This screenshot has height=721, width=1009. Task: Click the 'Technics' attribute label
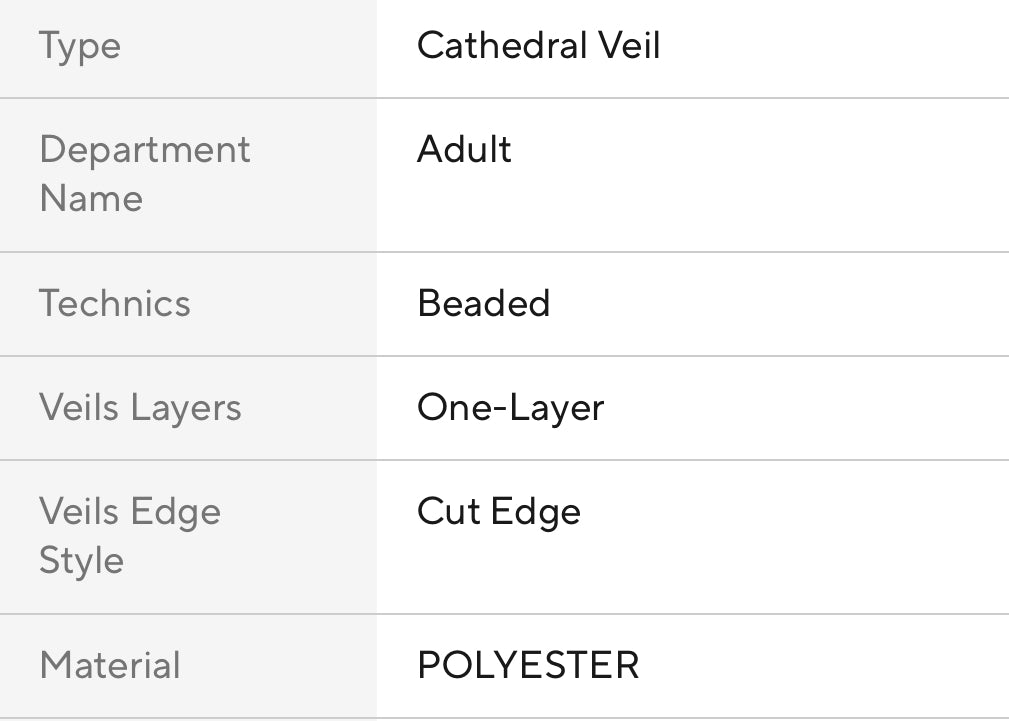click(115, 303)
